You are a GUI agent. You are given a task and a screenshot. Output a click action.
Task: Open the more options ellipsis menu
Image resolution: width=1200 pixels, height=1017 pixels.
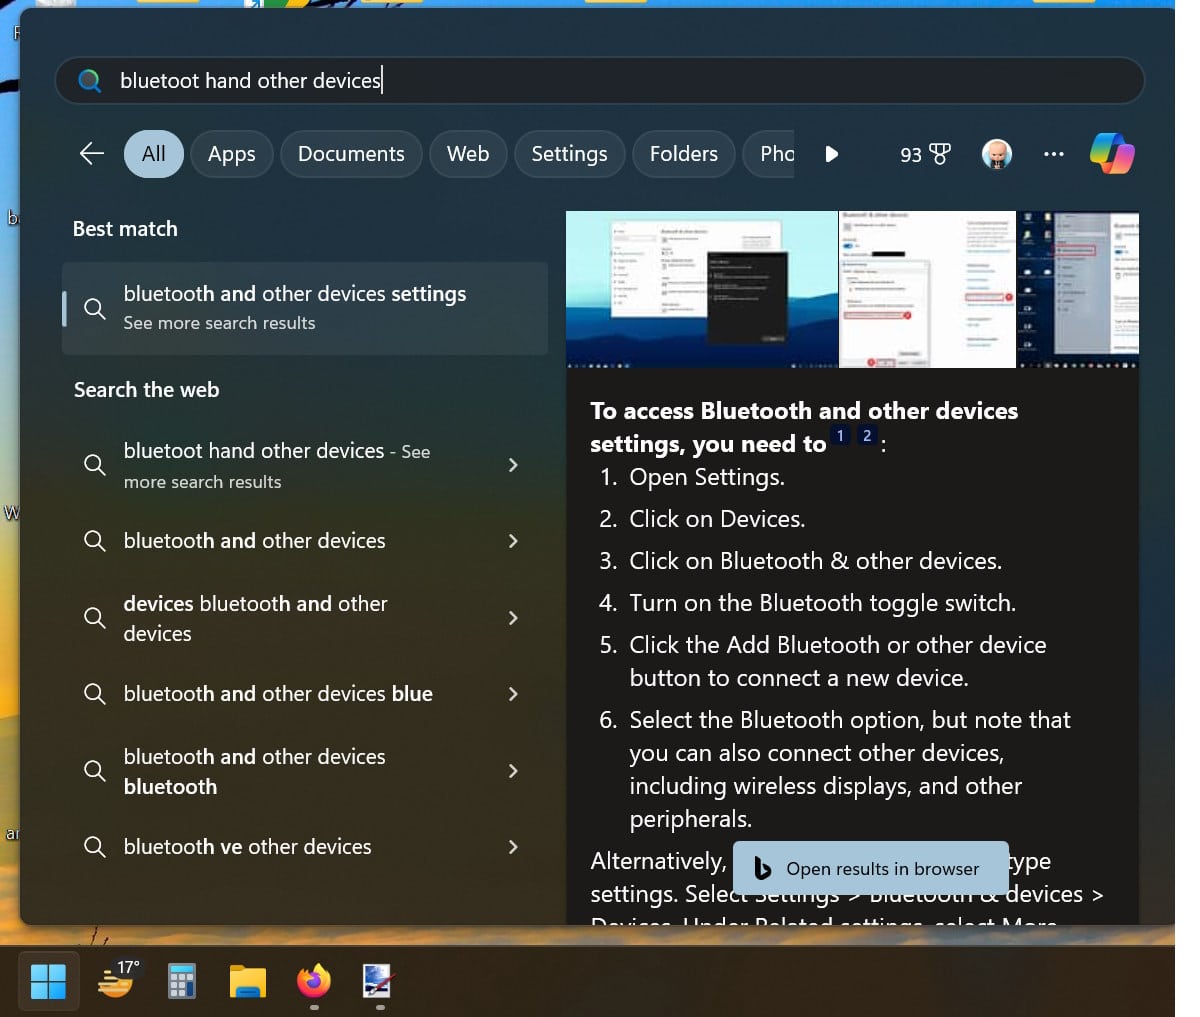click(1054, 153)
